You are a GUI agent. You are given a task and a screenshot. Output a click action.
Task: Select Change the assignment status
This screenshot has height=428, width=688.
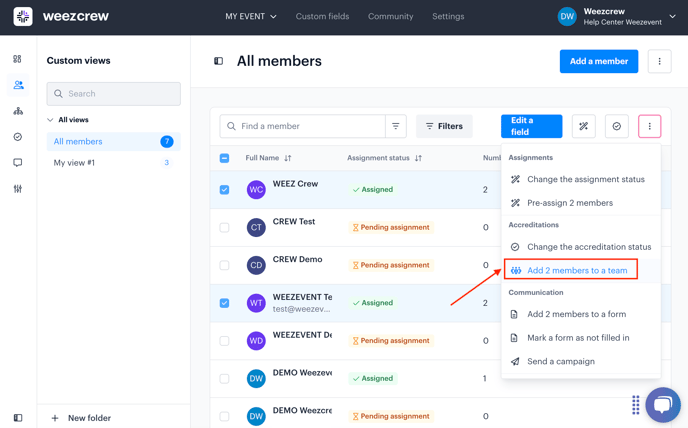pos(581,179)
